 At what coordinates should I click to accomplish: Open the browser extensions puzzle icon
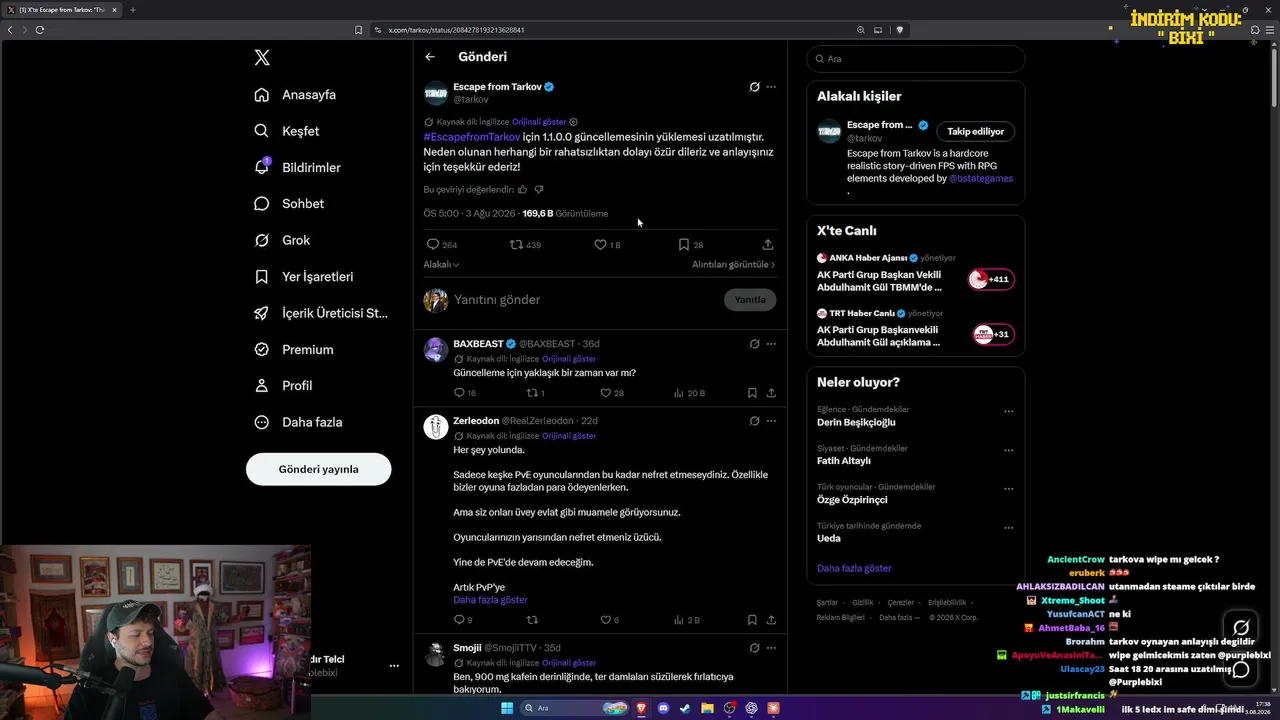pos(1254,30)
